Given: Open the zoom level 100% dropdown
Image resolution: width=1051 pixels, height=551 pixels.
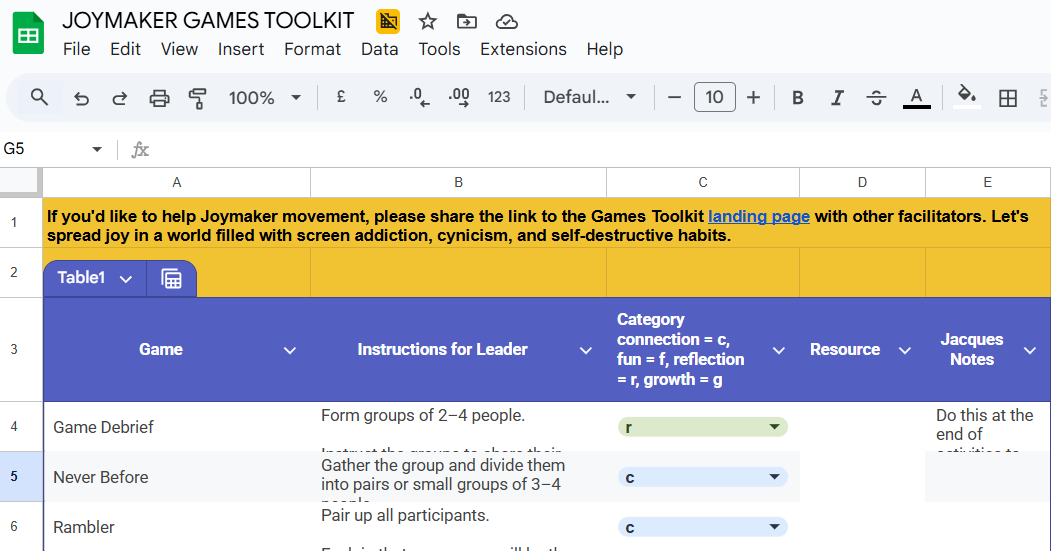Looking at the screenshot, I should click(x=264, y=98).
